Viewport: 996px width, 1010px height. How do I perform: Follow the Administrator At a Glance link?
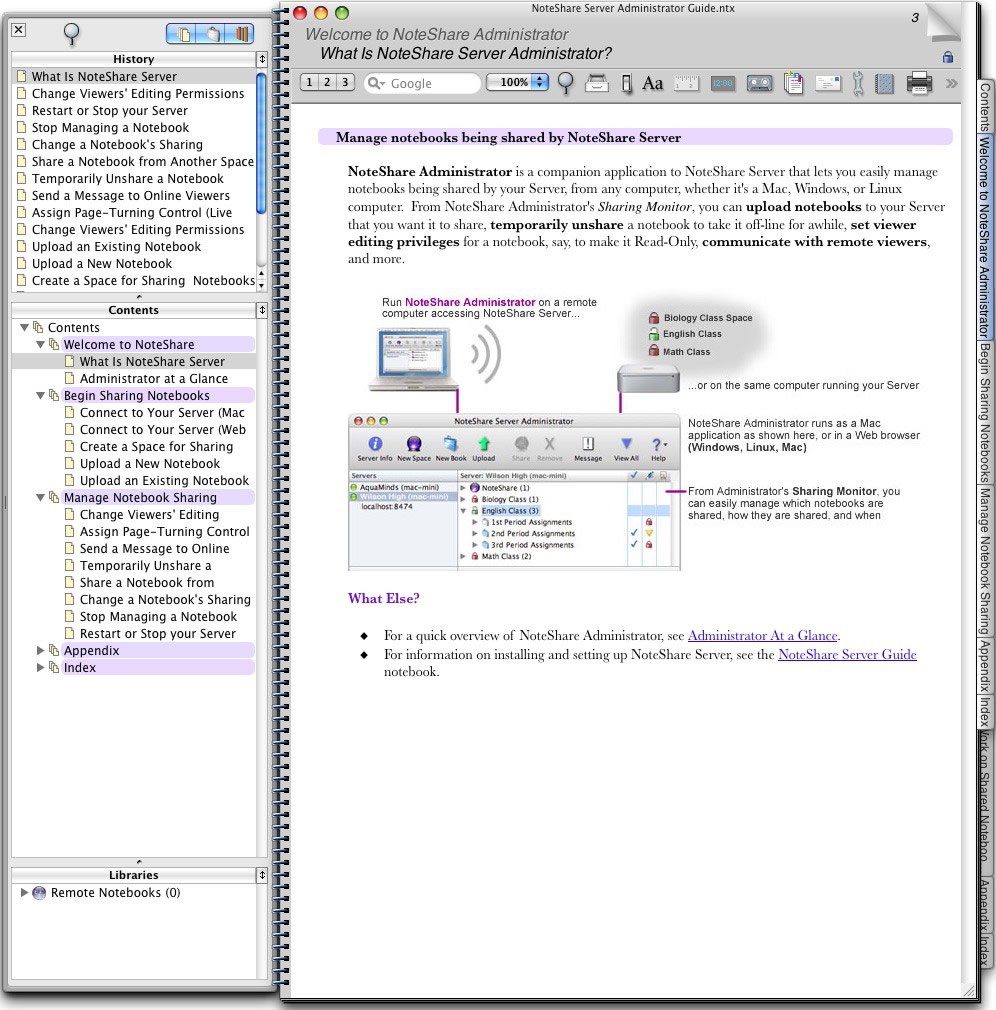tap(762, 636)
